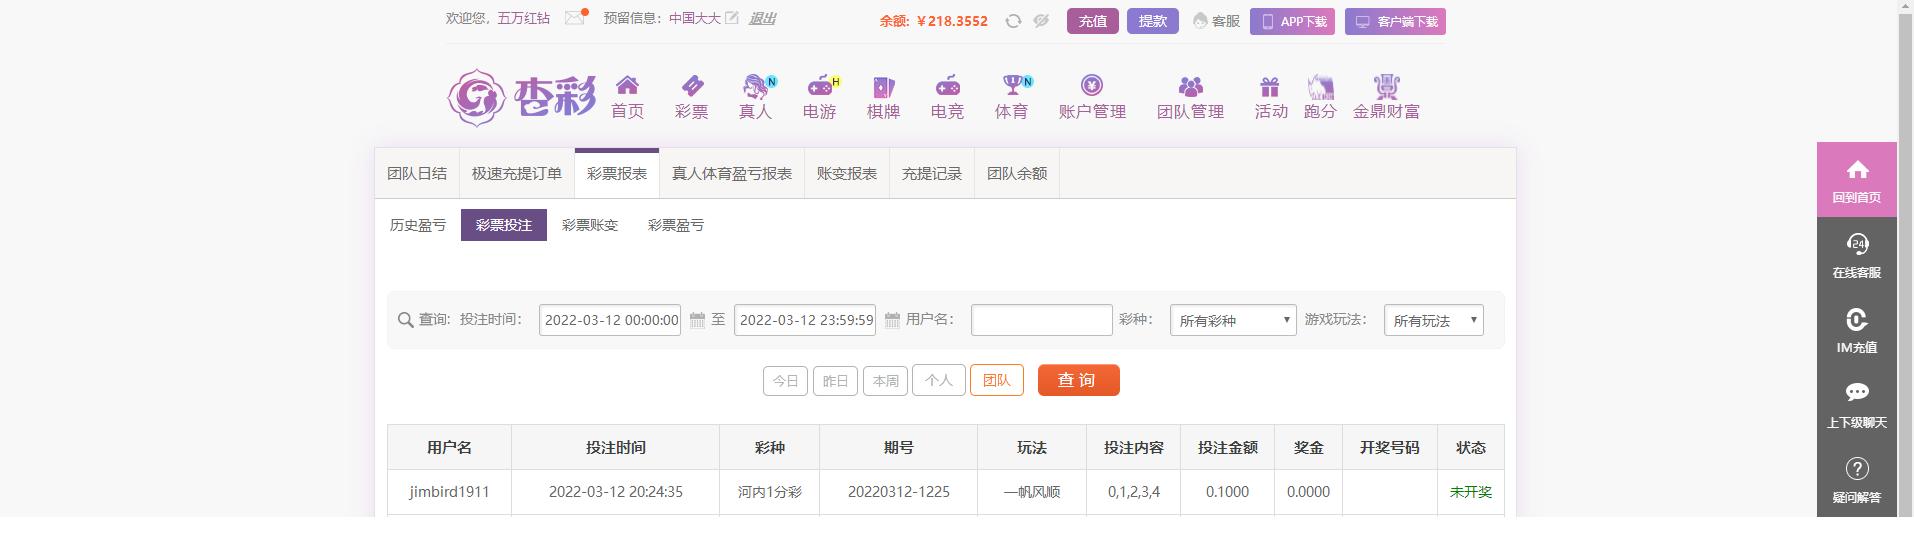
Task: Switch to 真人体育盈亏报表 tab
Action: 732,174
